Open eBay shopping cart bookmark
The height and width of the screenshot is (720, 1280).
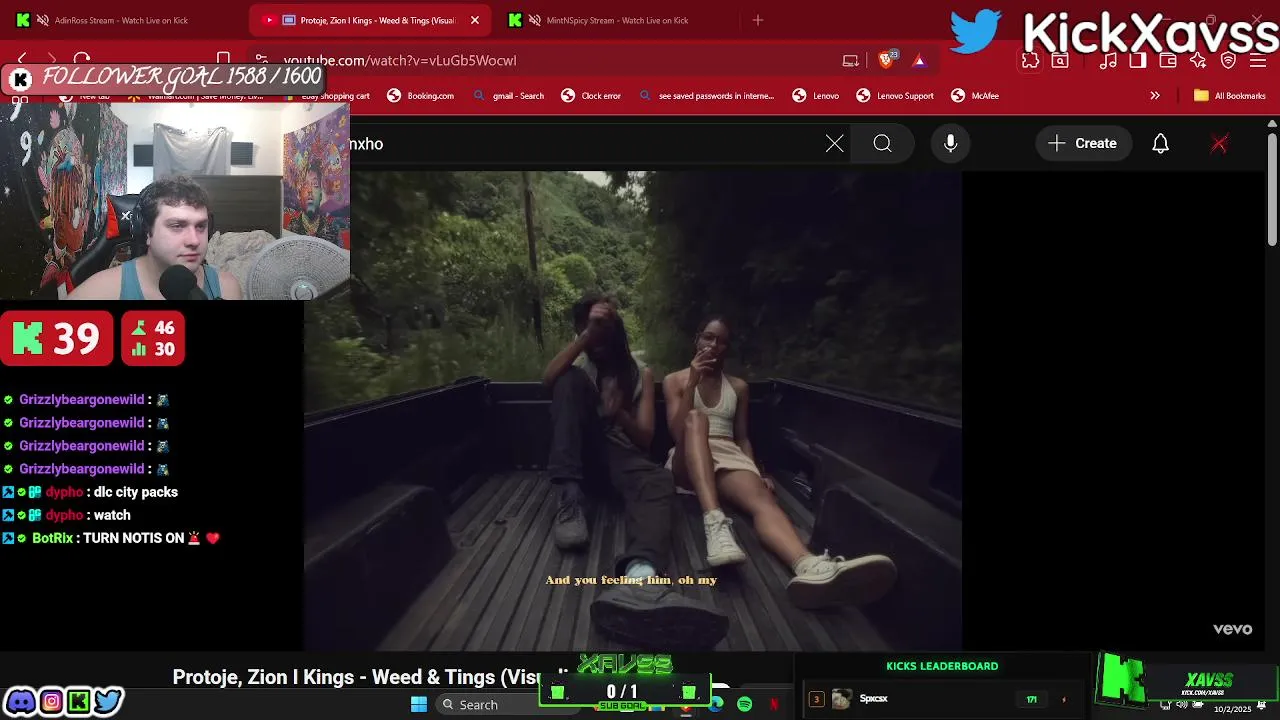pos(327,96)
